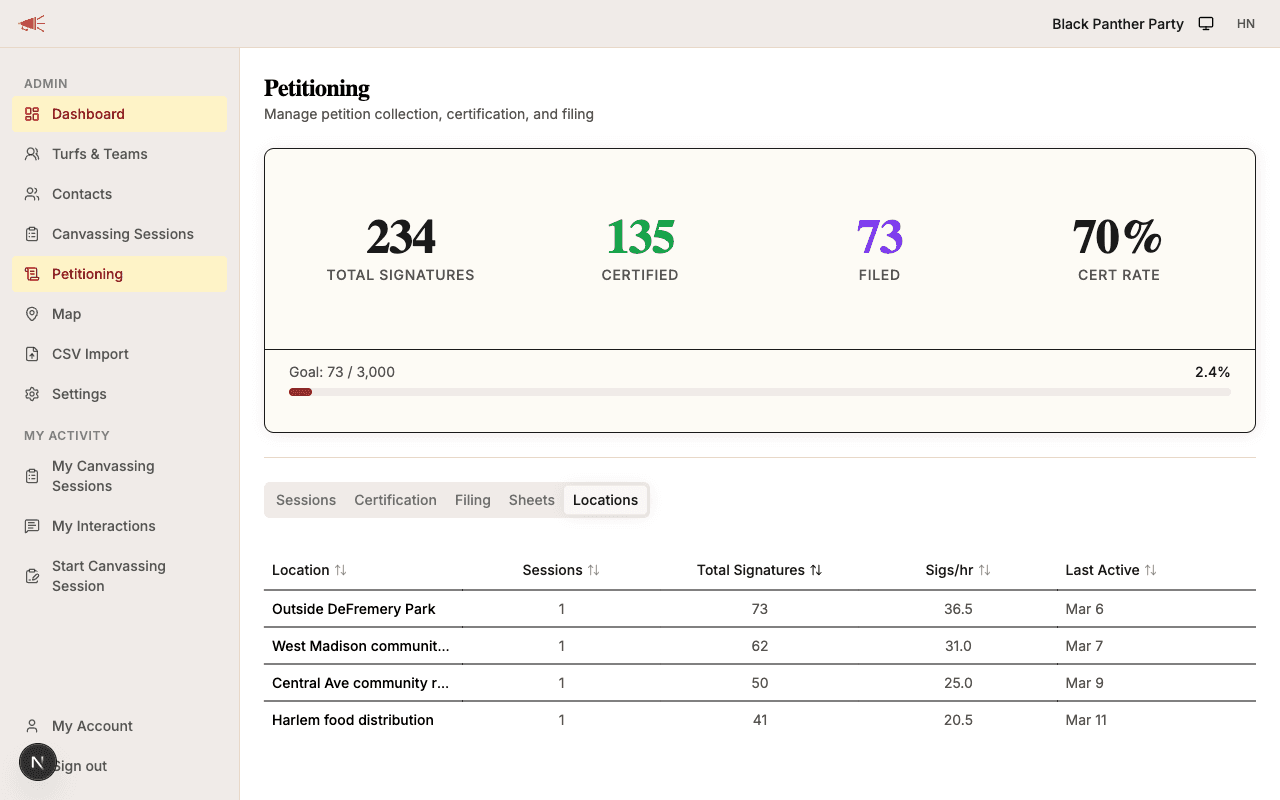Click the 234 Total Signatures stat
The image size is (1280, 800).
tap(401, 249)
